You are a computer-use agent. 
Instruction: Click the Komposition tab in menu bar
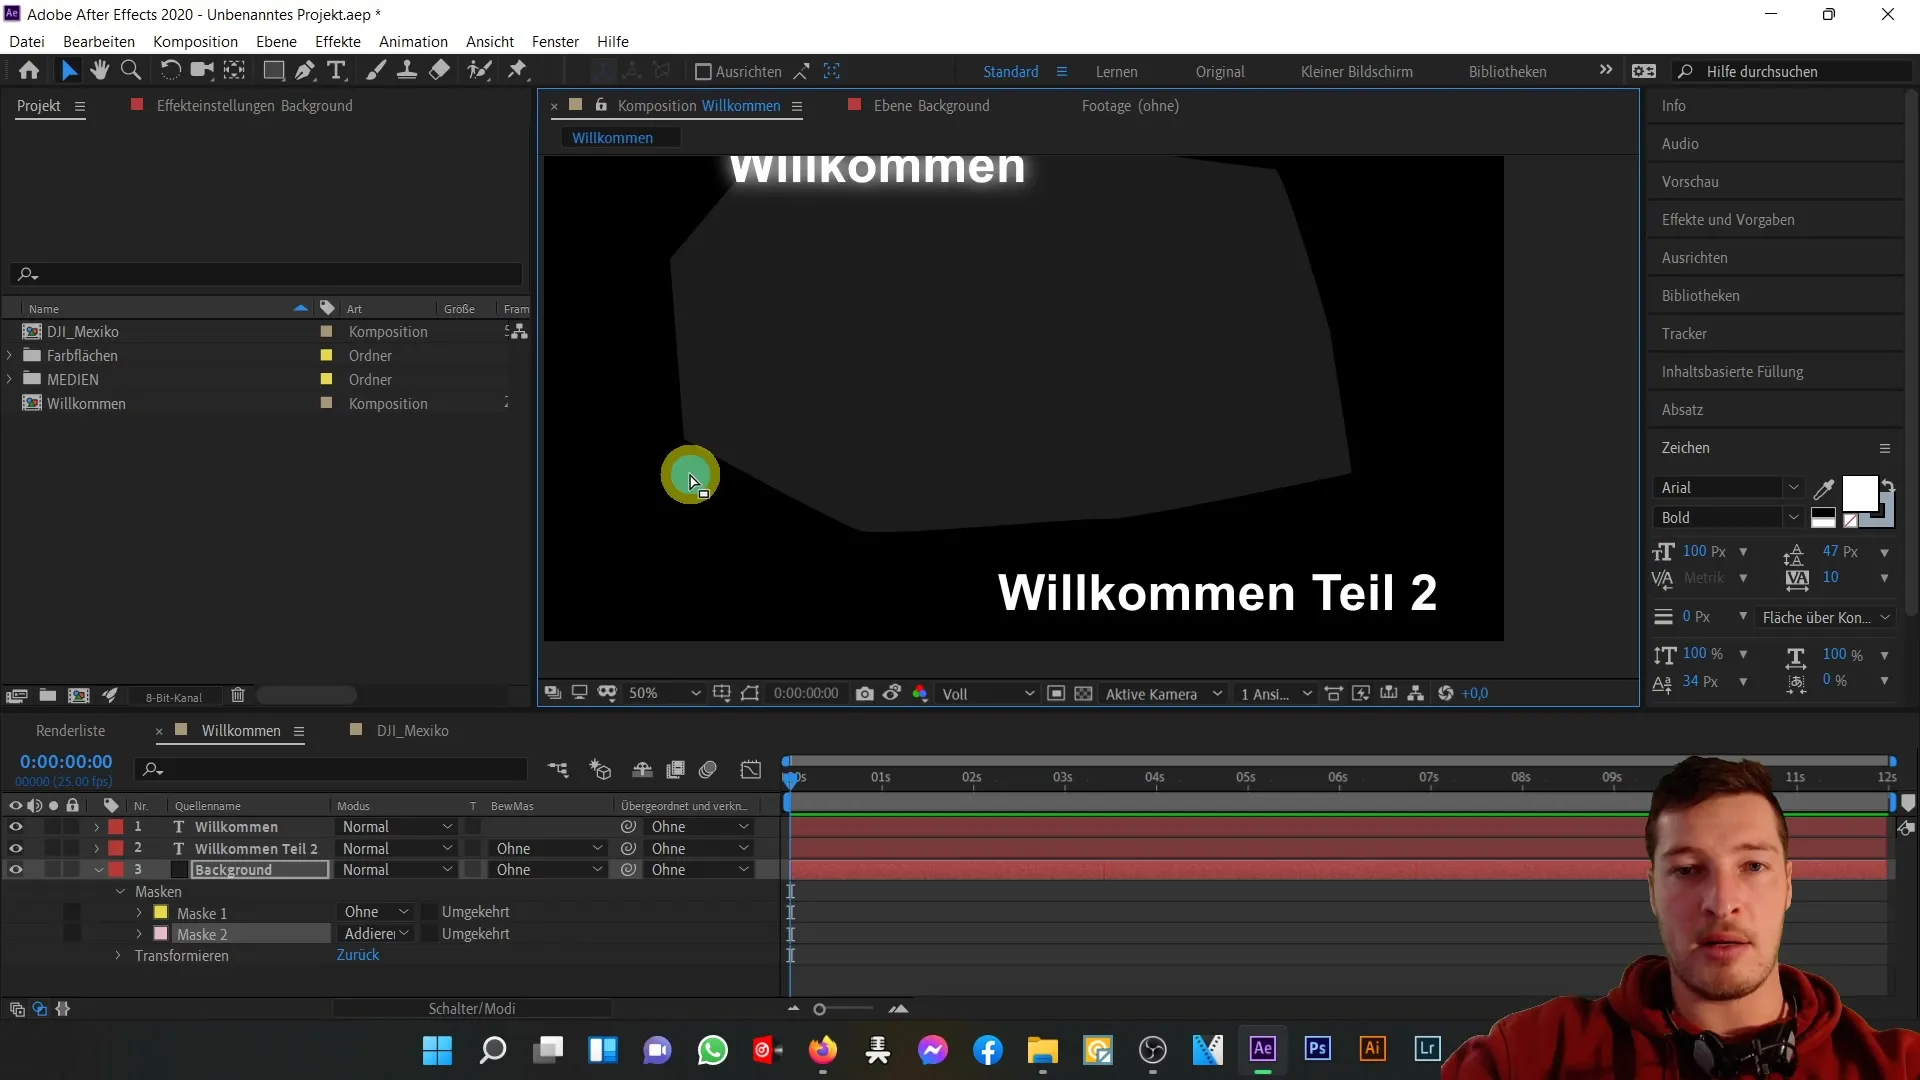195,41
